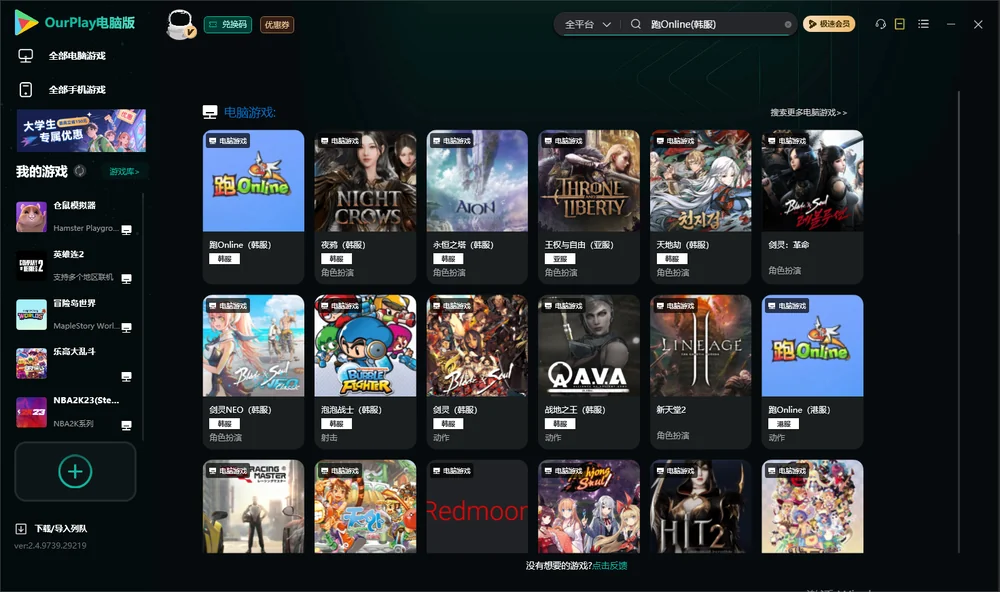Viewport: 1000px width, 592px height.
Task: Clear the search box text
Action: click(788, 25)
